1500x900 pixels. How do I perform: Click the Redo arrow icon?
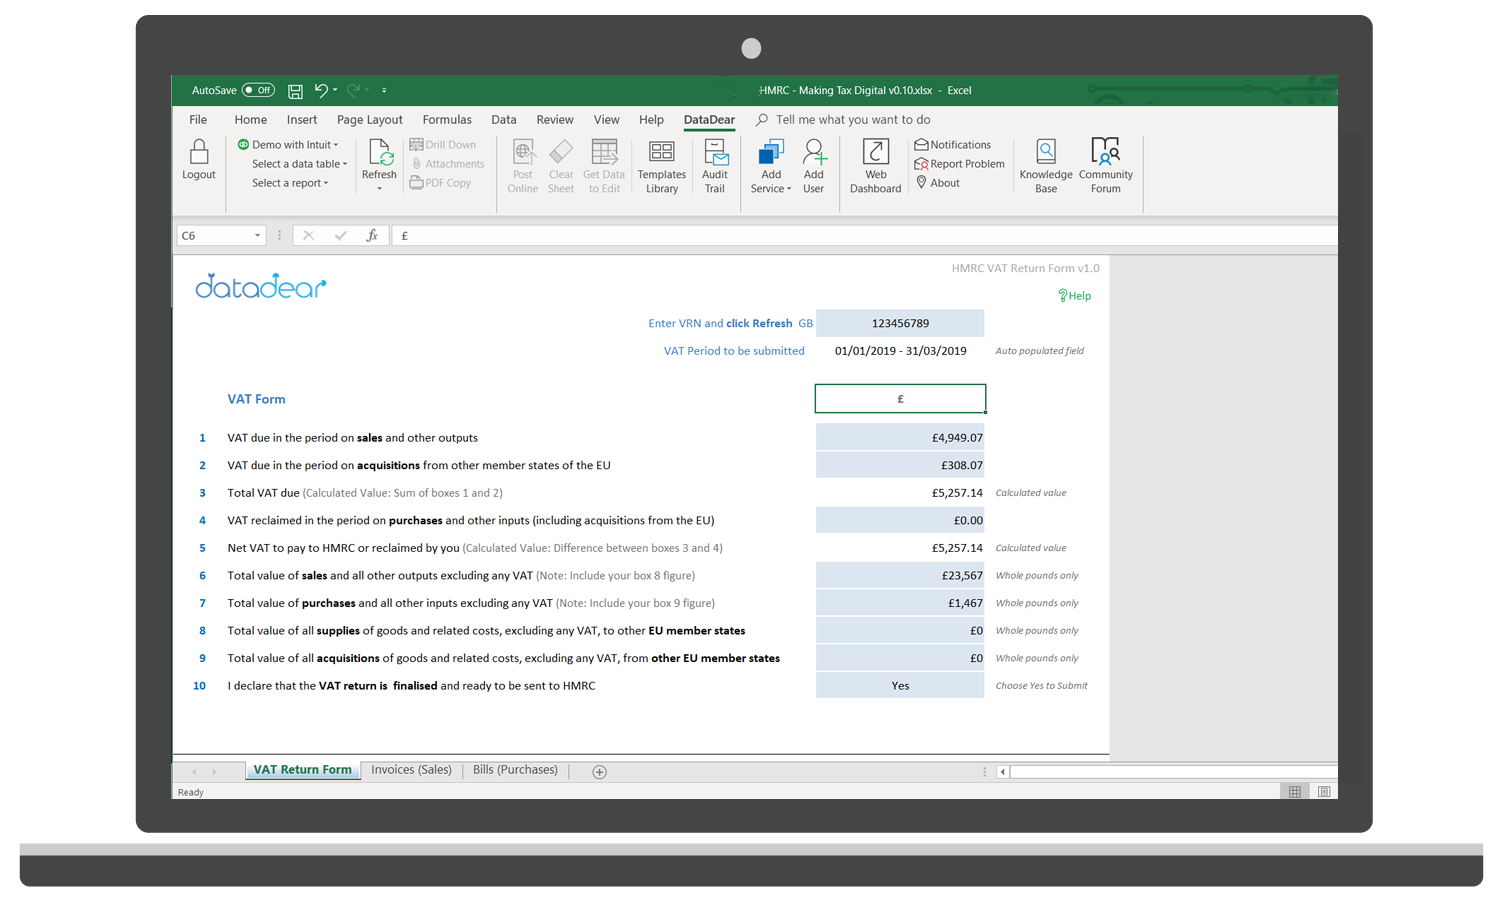click(x=353, y=90)
